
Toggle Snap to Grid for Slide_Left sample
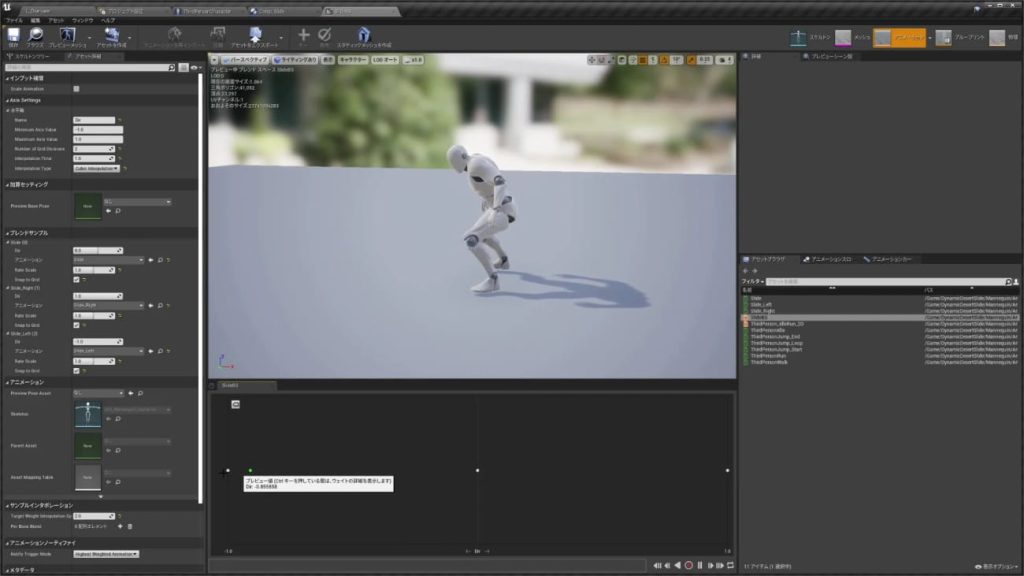[77, 370]
